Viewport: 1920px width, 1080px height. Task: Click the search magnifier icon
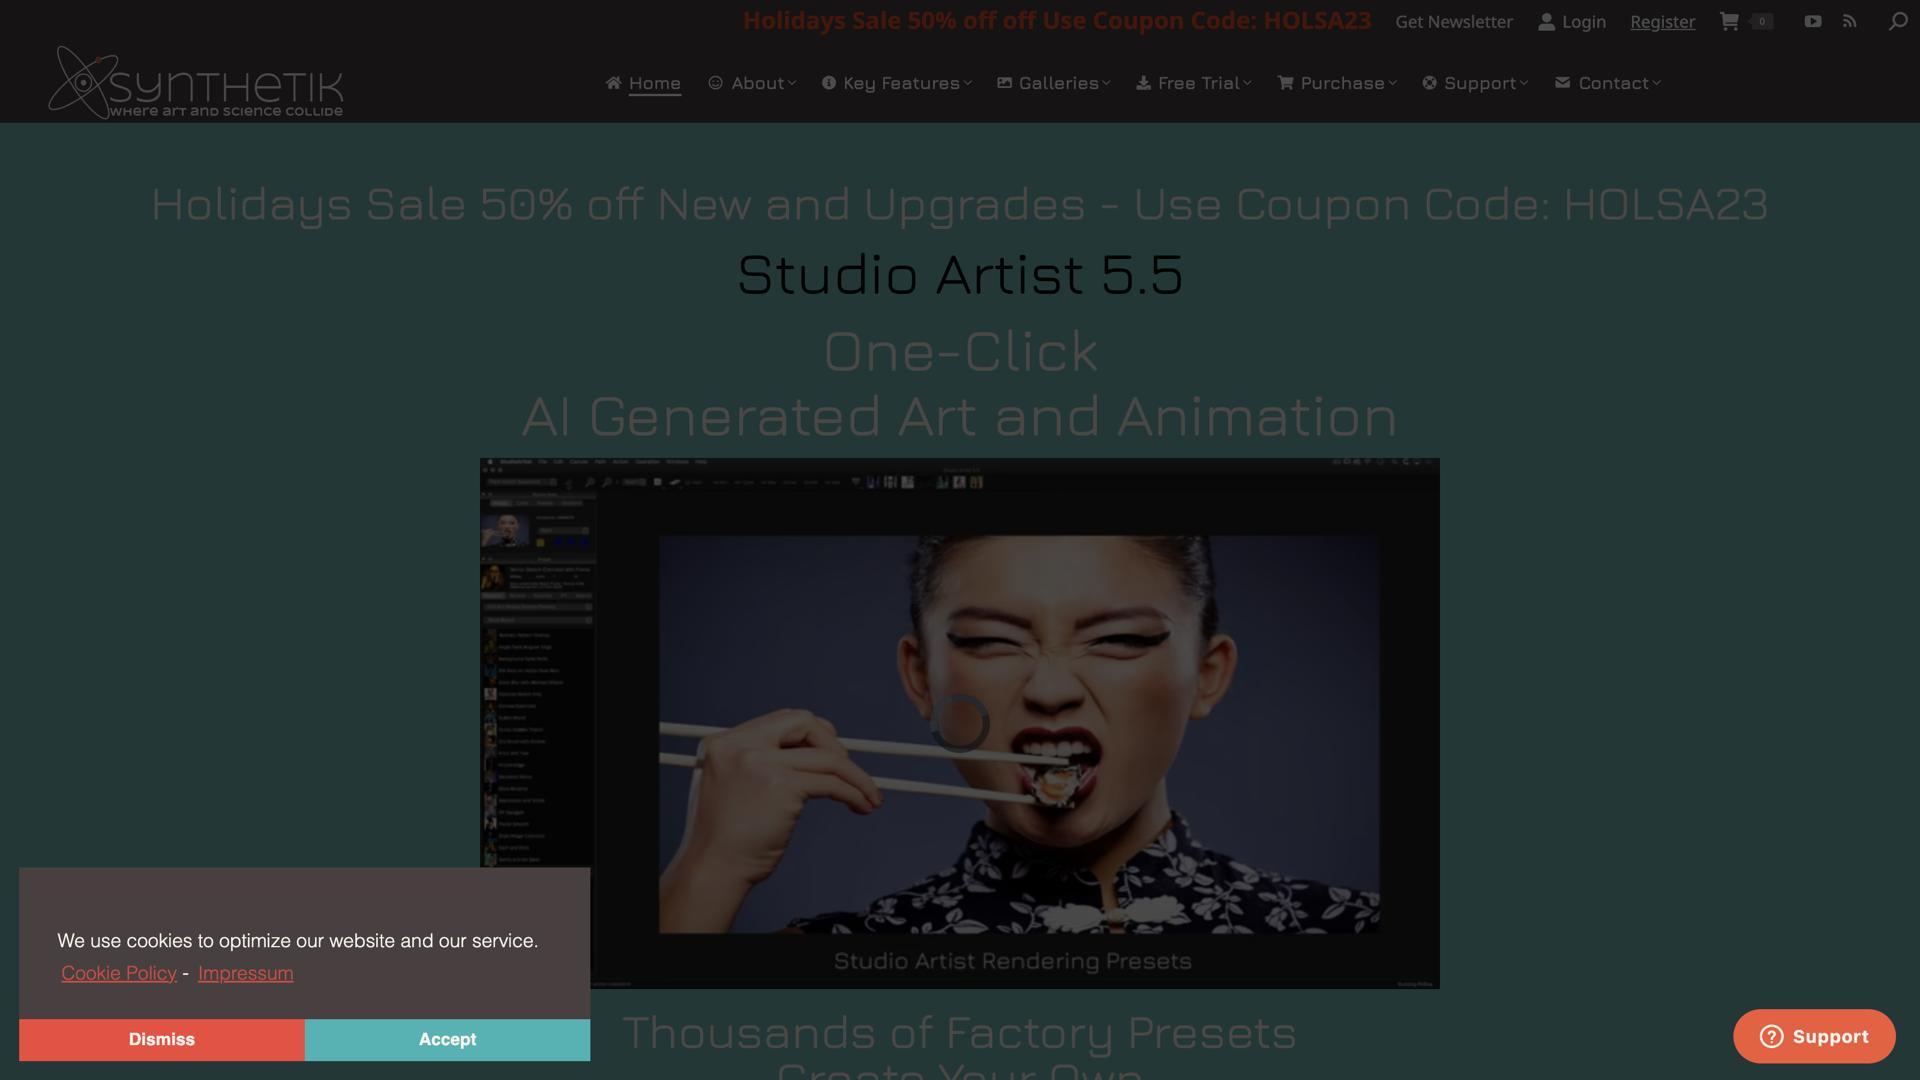[1897, 21]
